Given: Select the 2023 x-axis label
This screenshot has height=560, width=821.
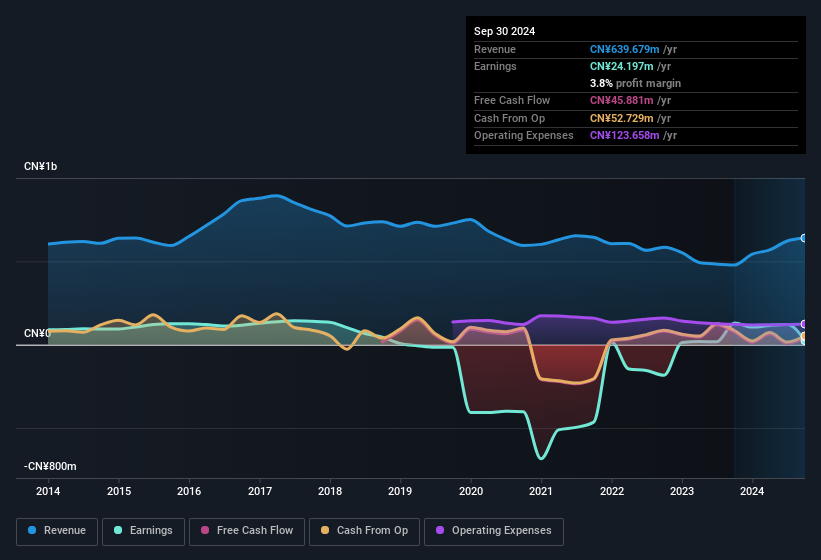Looking at the screenshot, I should point(682,491).
